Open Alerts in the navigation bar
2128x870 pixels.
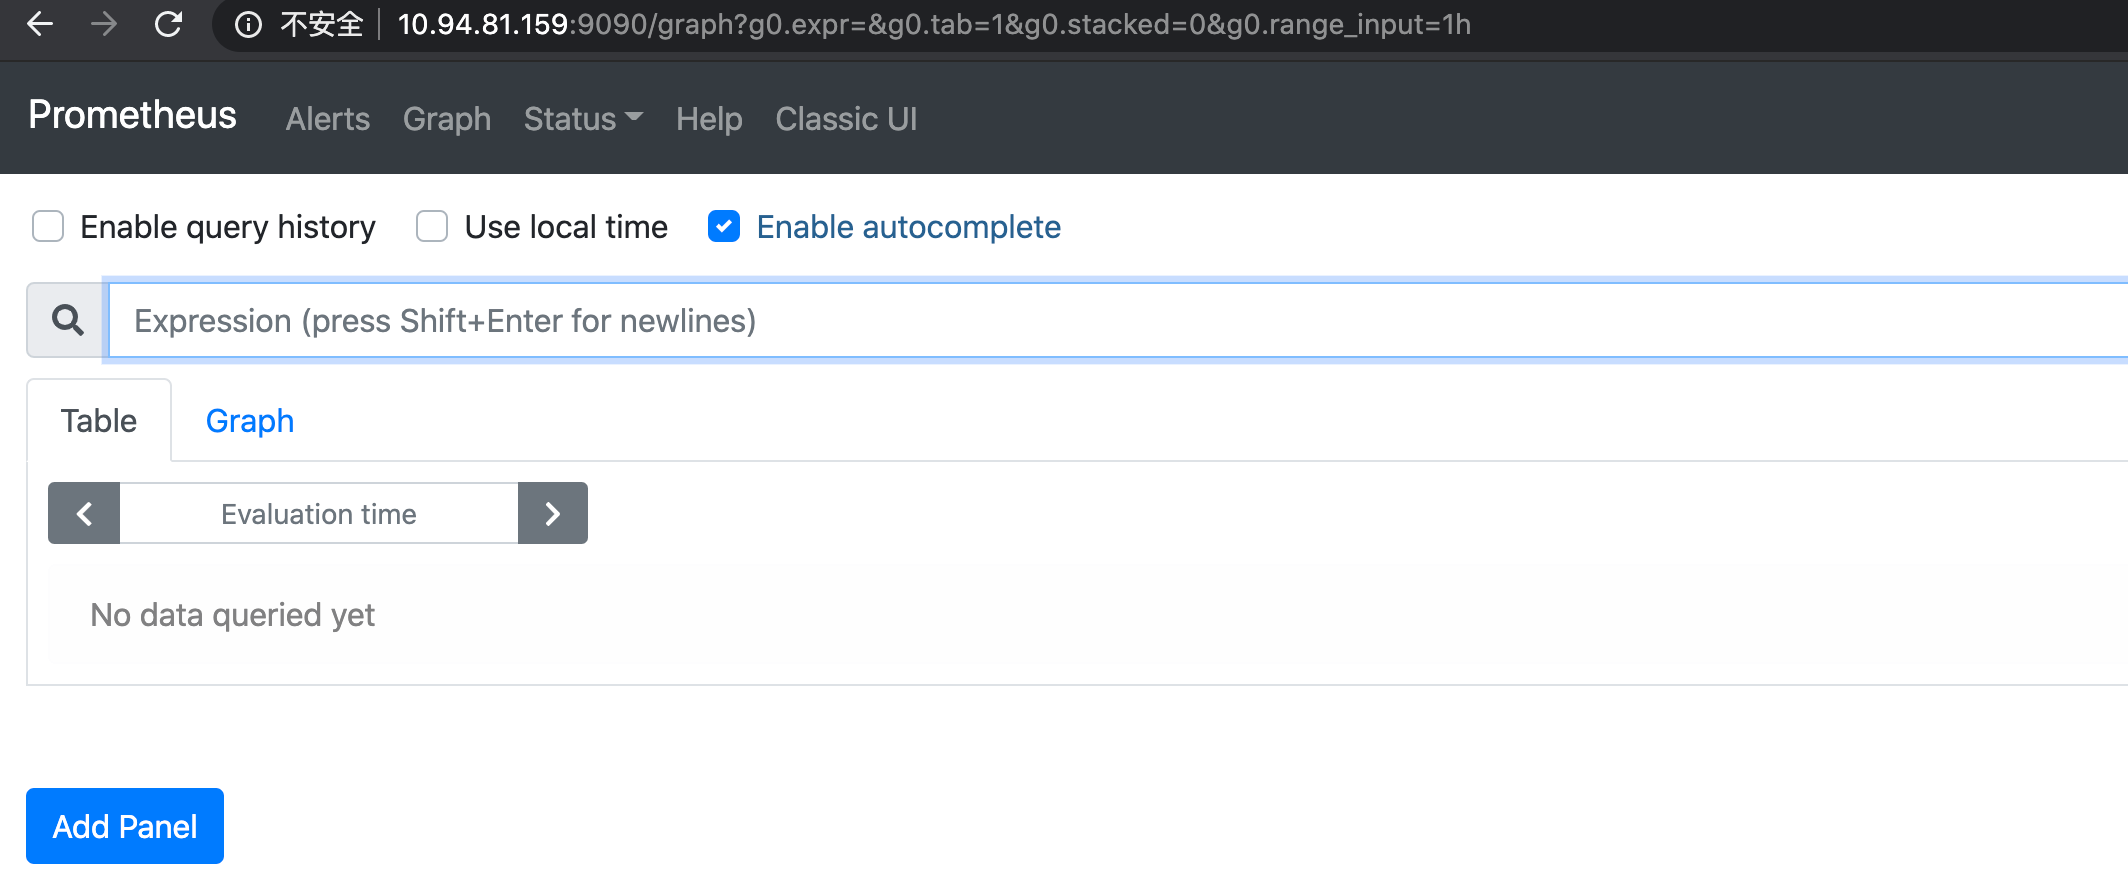(328, 119)
